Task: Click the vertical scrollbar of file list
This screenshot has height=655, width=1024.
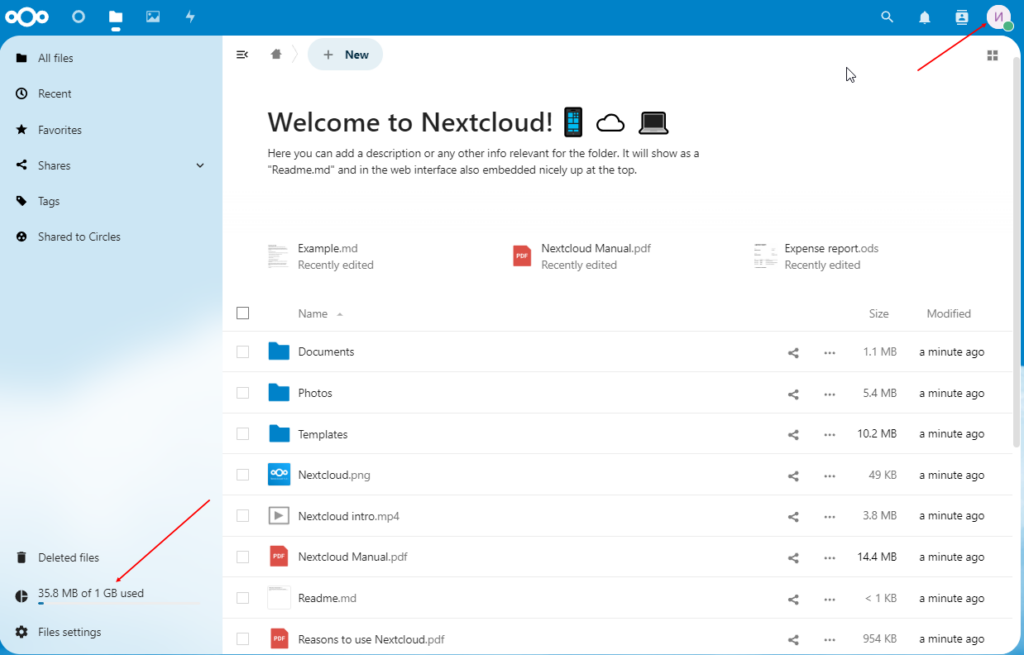Action: click(x=1016, y=251)
